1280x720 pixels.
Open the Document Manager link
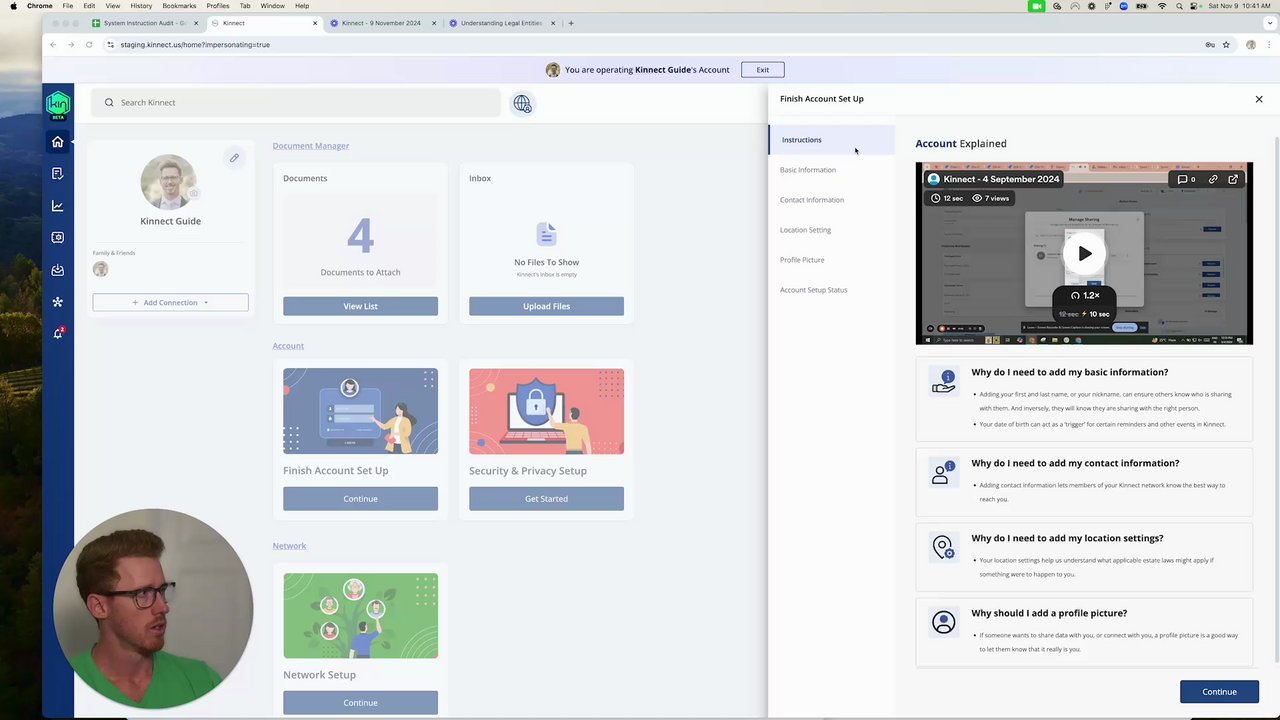(311, 146)
